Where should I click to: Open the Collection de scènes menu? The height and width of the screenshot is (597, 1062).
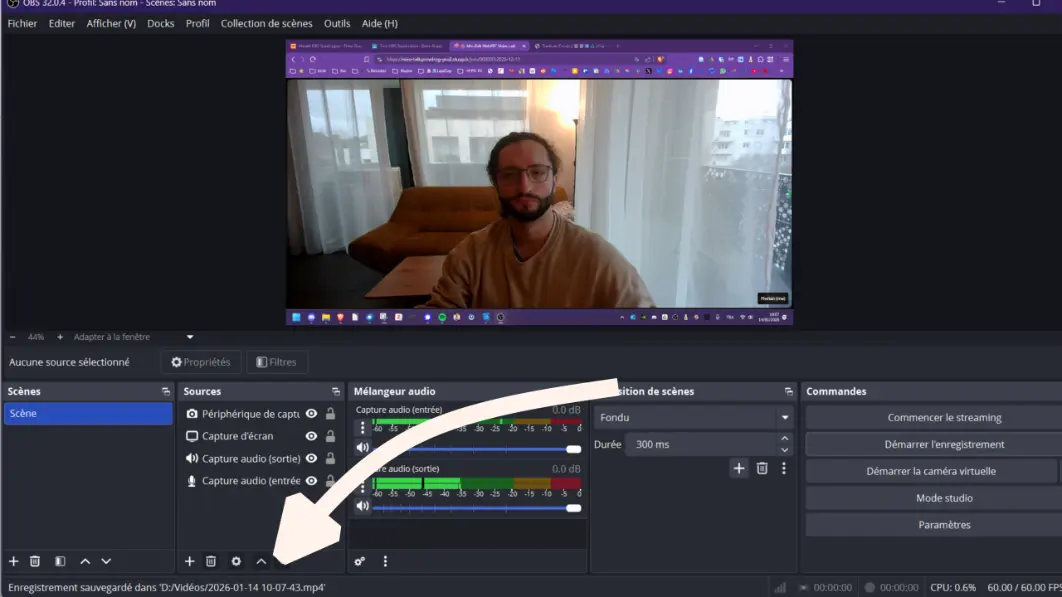[266, 23]
